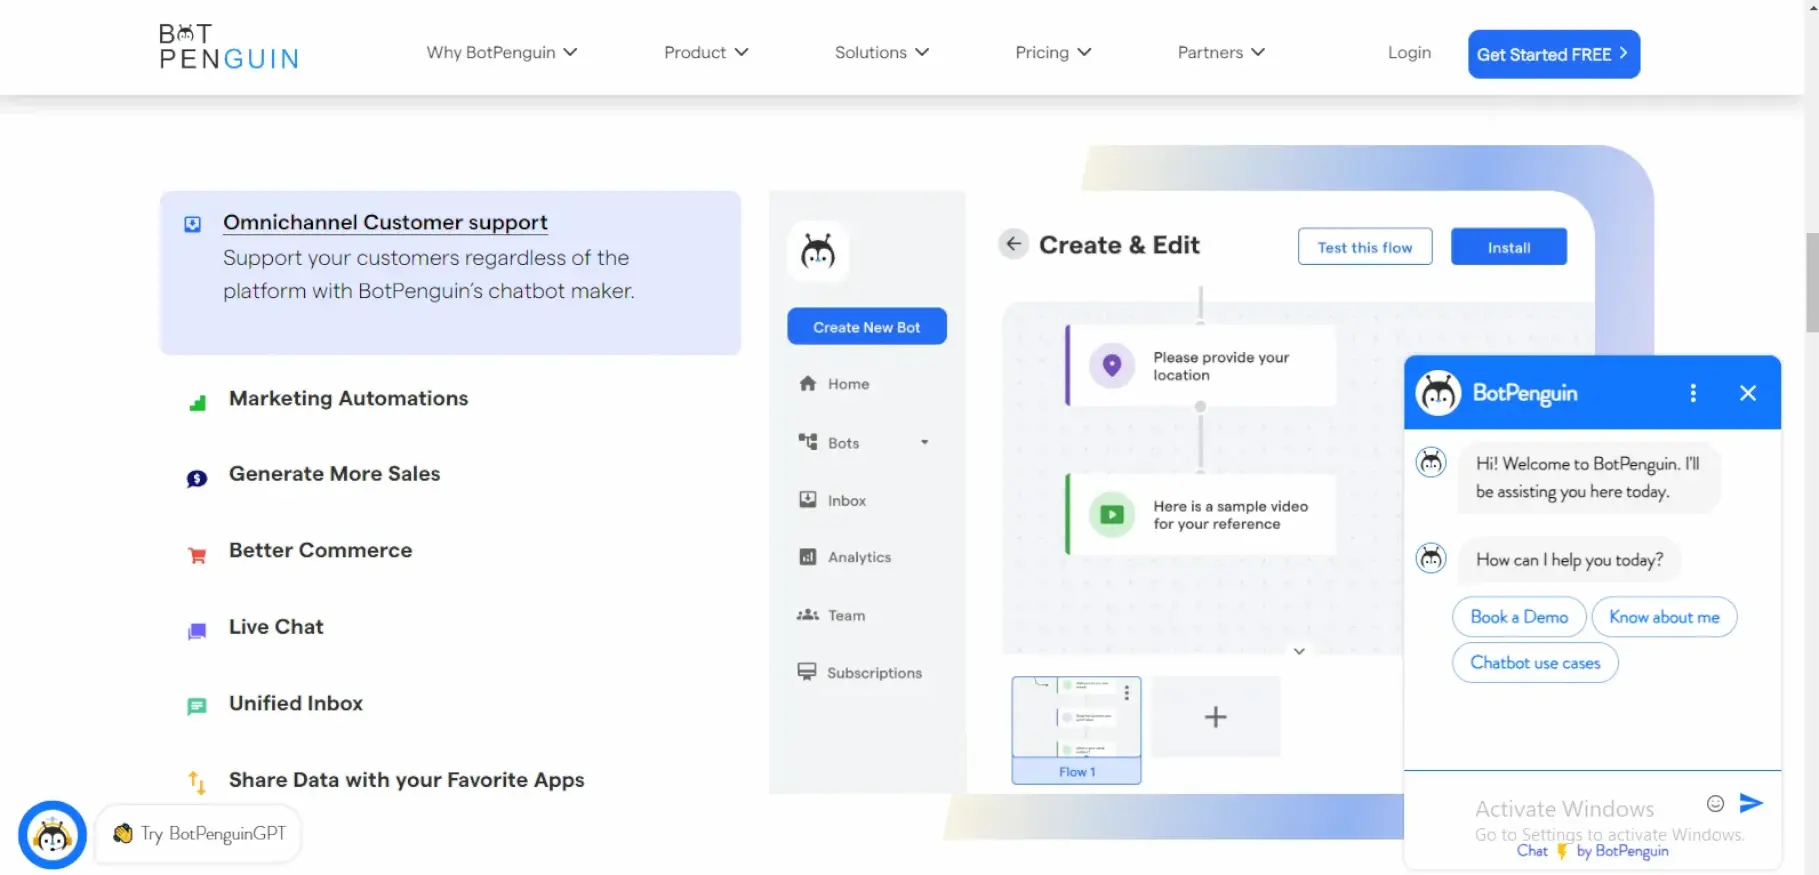Click Know about me chat option
Viewport: 1819px width, 875px height.
coord(1664,617)
